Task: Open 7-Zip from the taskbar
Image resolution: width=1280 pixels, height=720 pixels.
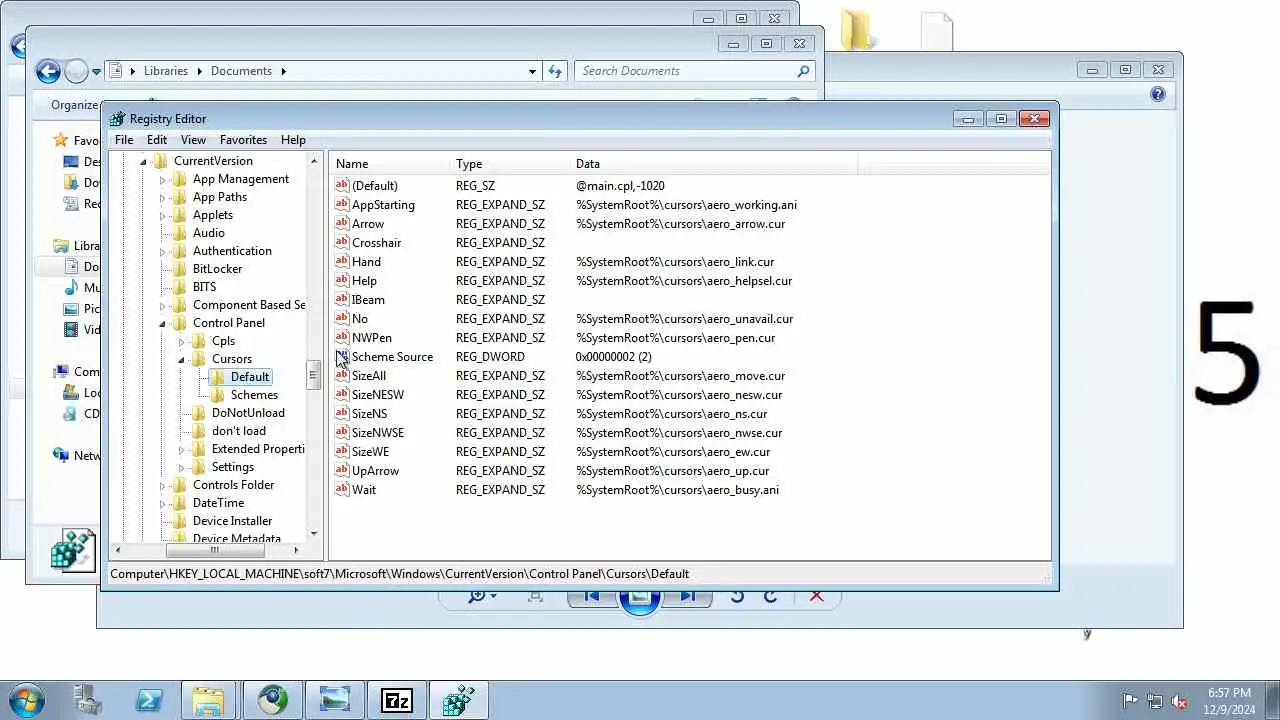Action: click(x=396, y=701)
